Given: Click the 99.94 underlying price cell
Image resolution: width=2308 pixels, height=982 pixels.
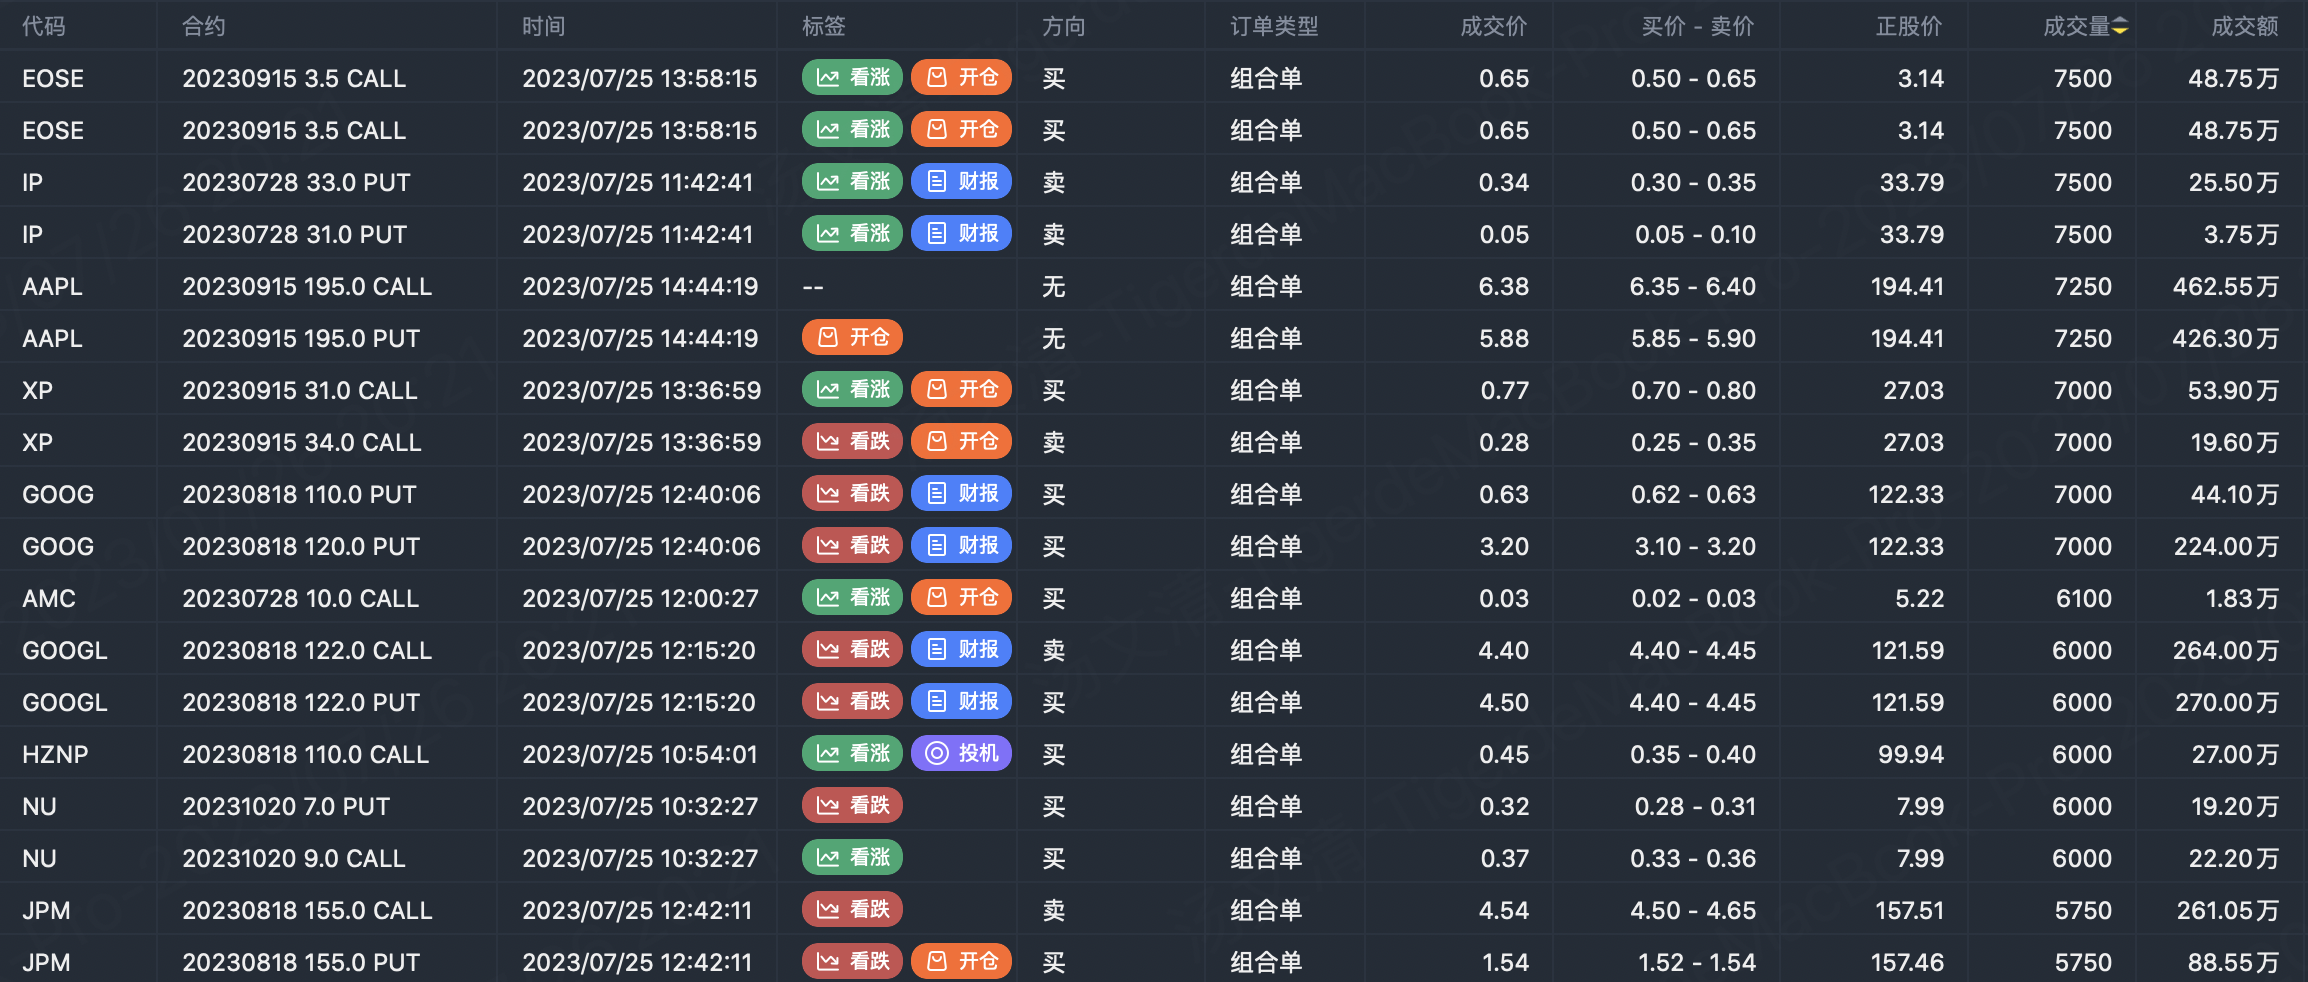Looking at the screenshot, I should tap(1911, 755).
